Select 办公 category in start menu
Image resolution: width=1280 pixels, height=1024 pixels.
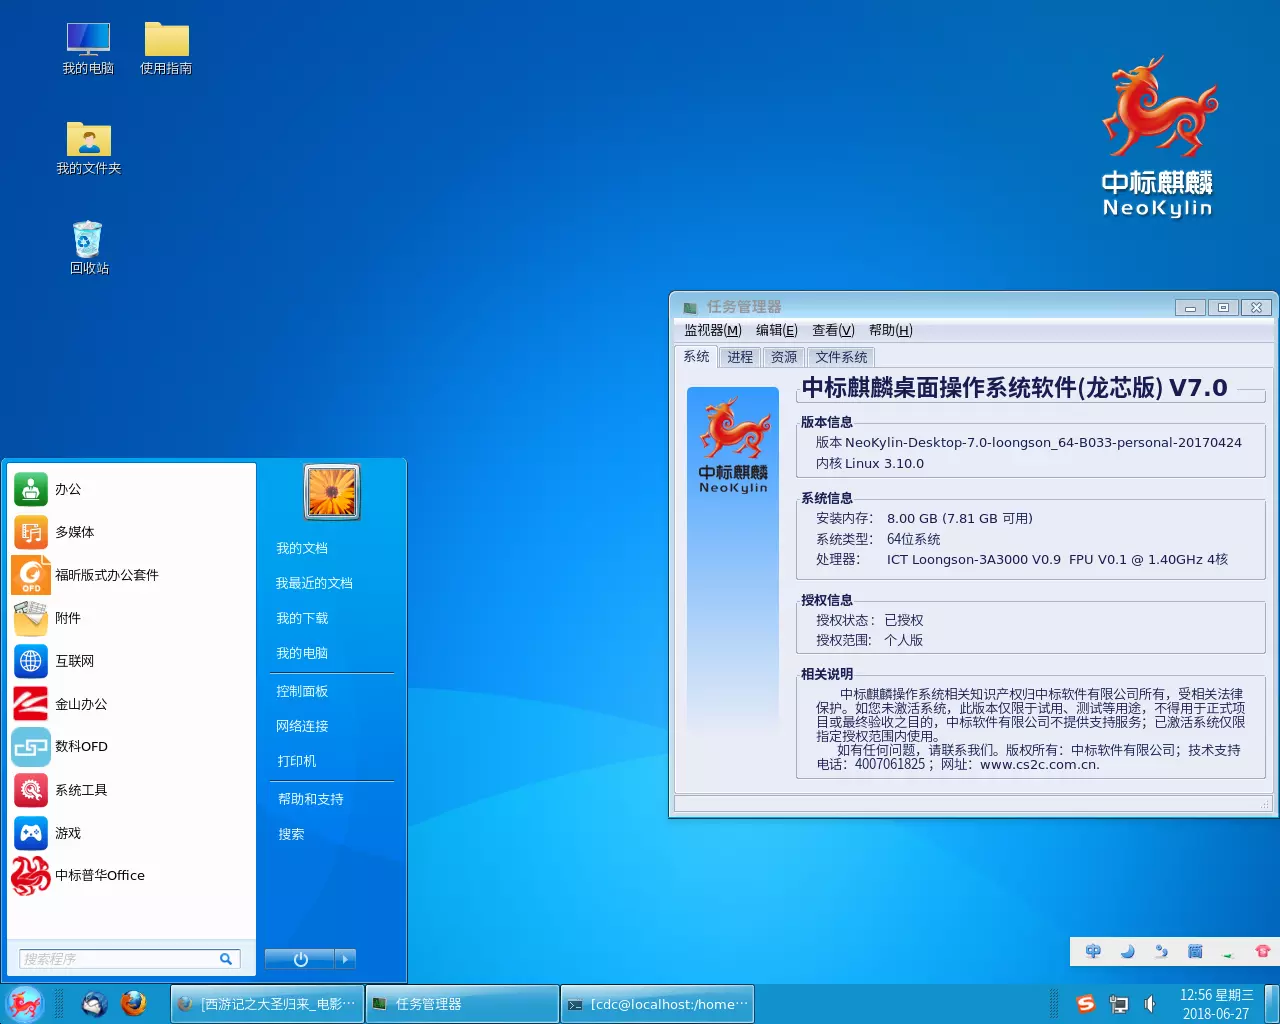pos(131,489)
